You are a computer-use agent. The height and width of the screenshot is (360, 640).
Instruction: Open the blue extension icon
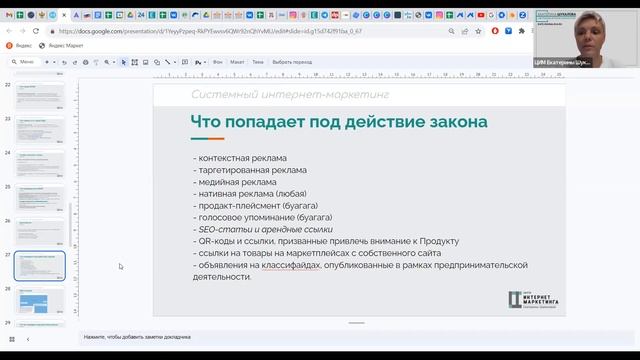508,31
